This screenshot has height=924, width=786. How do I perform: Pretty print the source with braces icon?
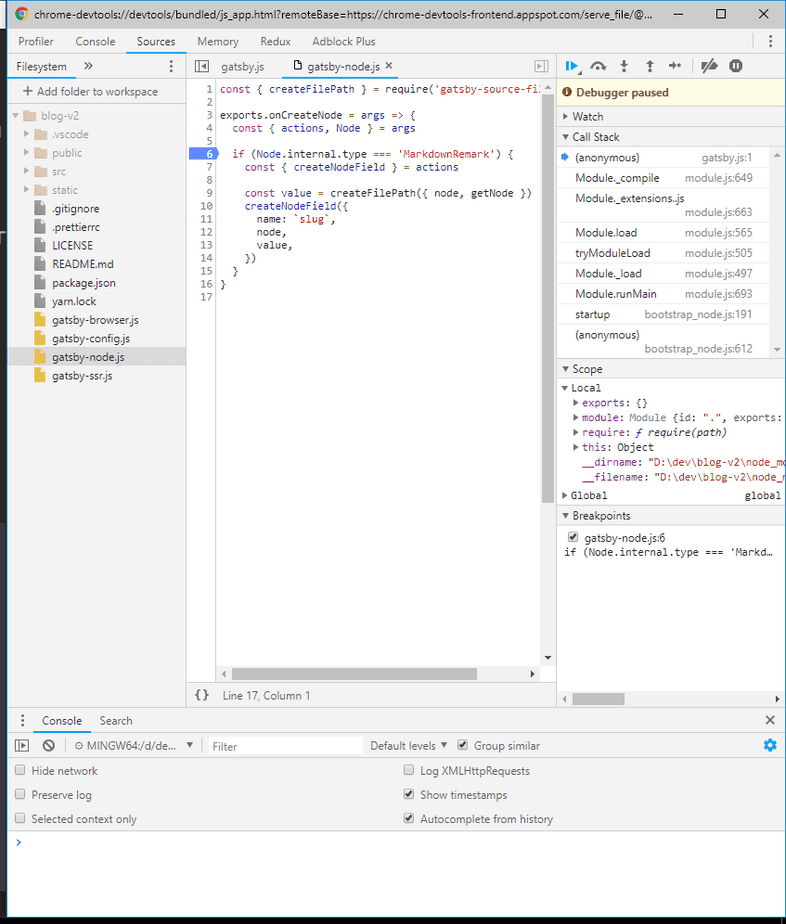coord(202,695)
